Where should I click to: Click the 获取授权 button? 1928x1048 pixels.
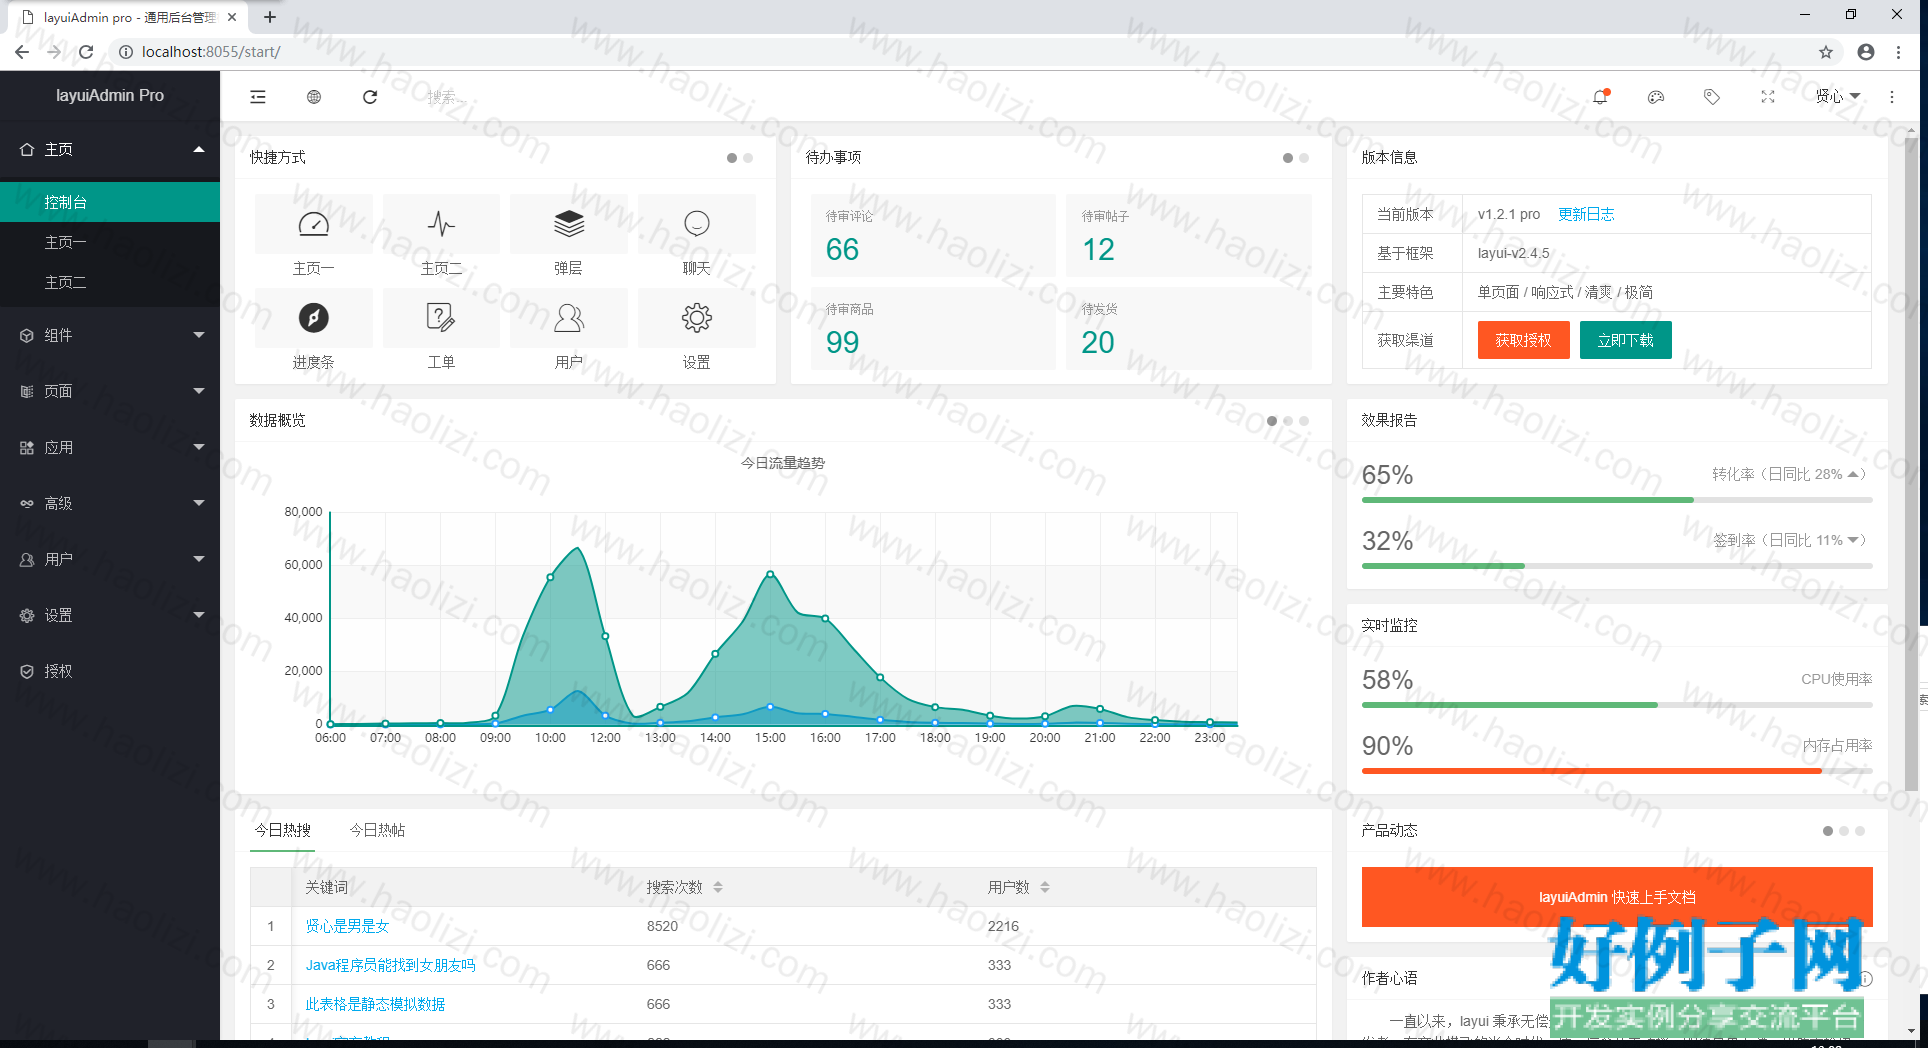1523,340
